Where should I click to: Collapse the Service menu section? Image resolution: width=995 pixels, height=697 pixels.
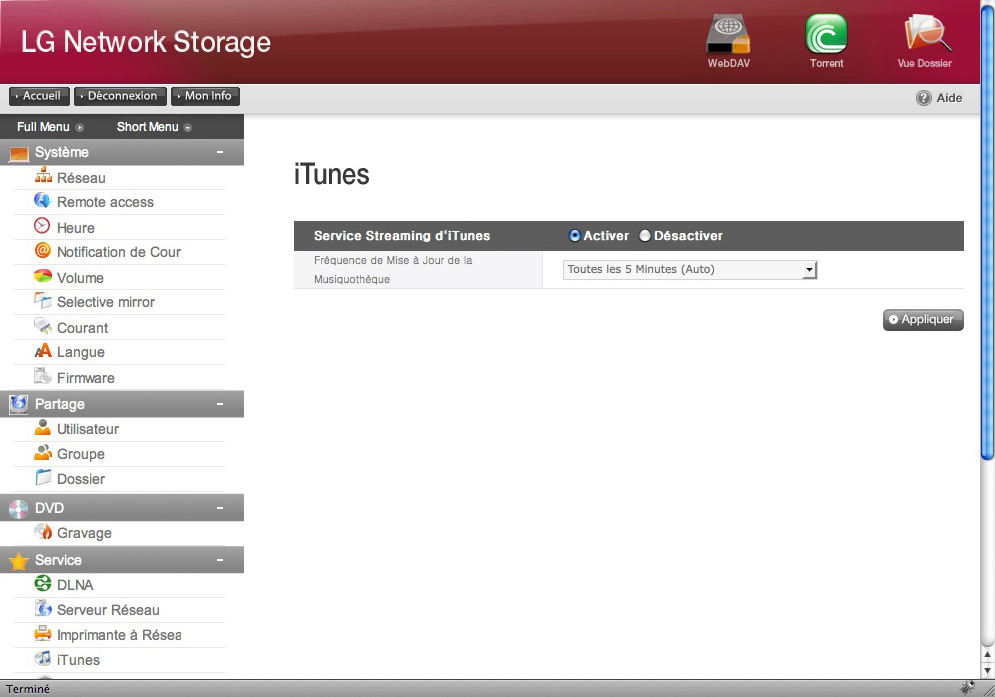(x=219, y=560)
